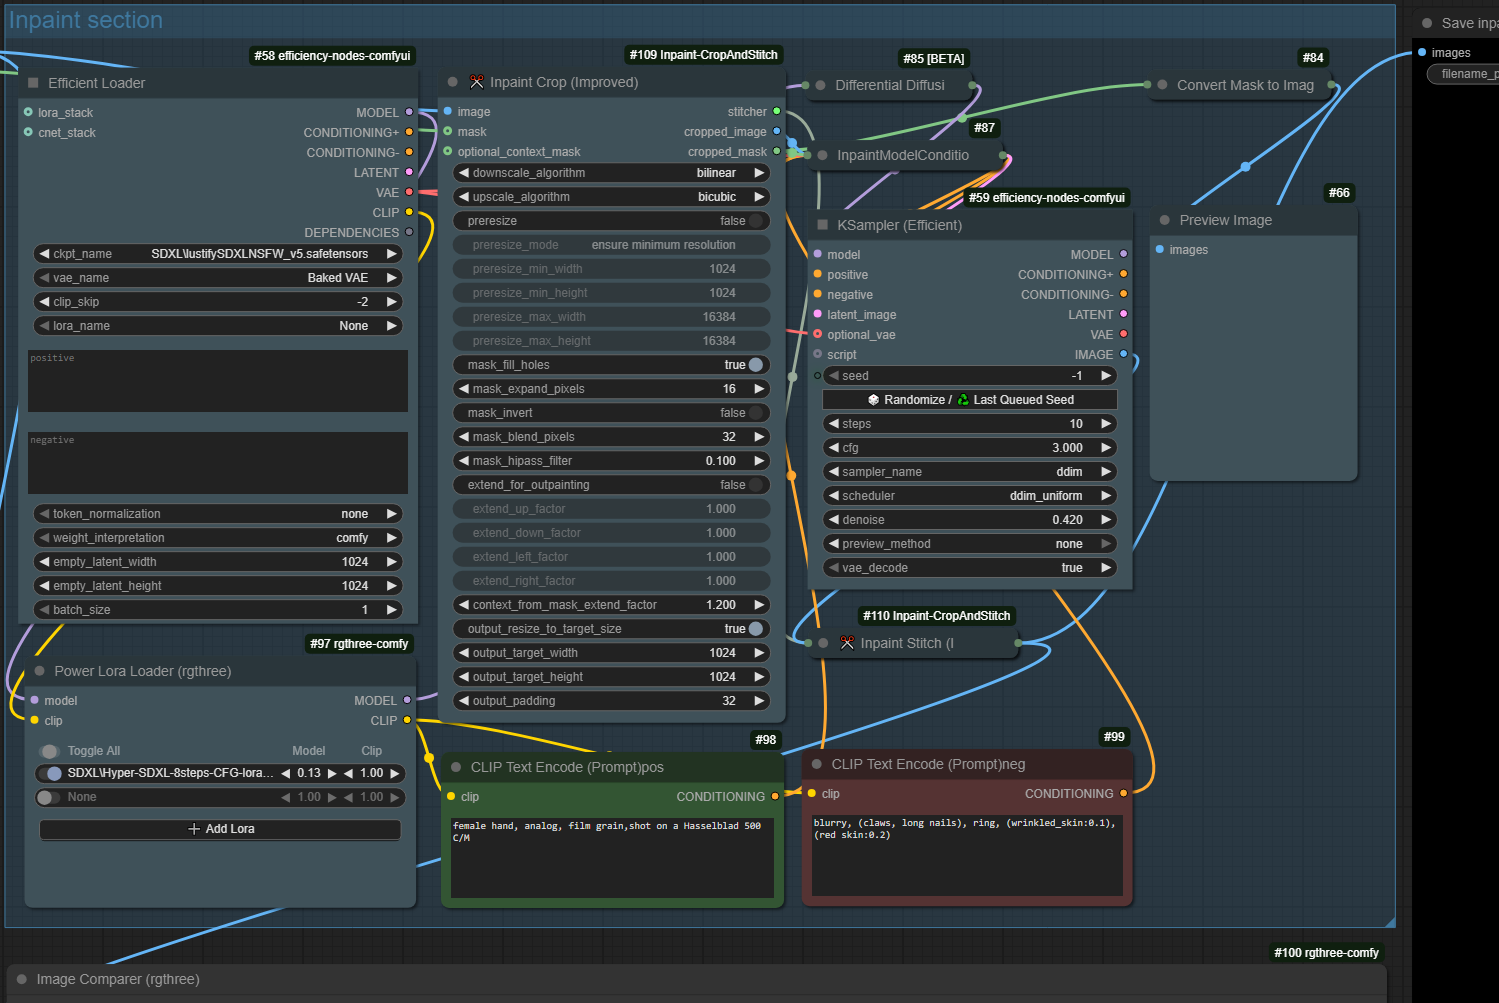The width and height of the screenshot is (1499, 1003).
Task: Click the denoise 0.420 value slider
Action: click(970, 520)
